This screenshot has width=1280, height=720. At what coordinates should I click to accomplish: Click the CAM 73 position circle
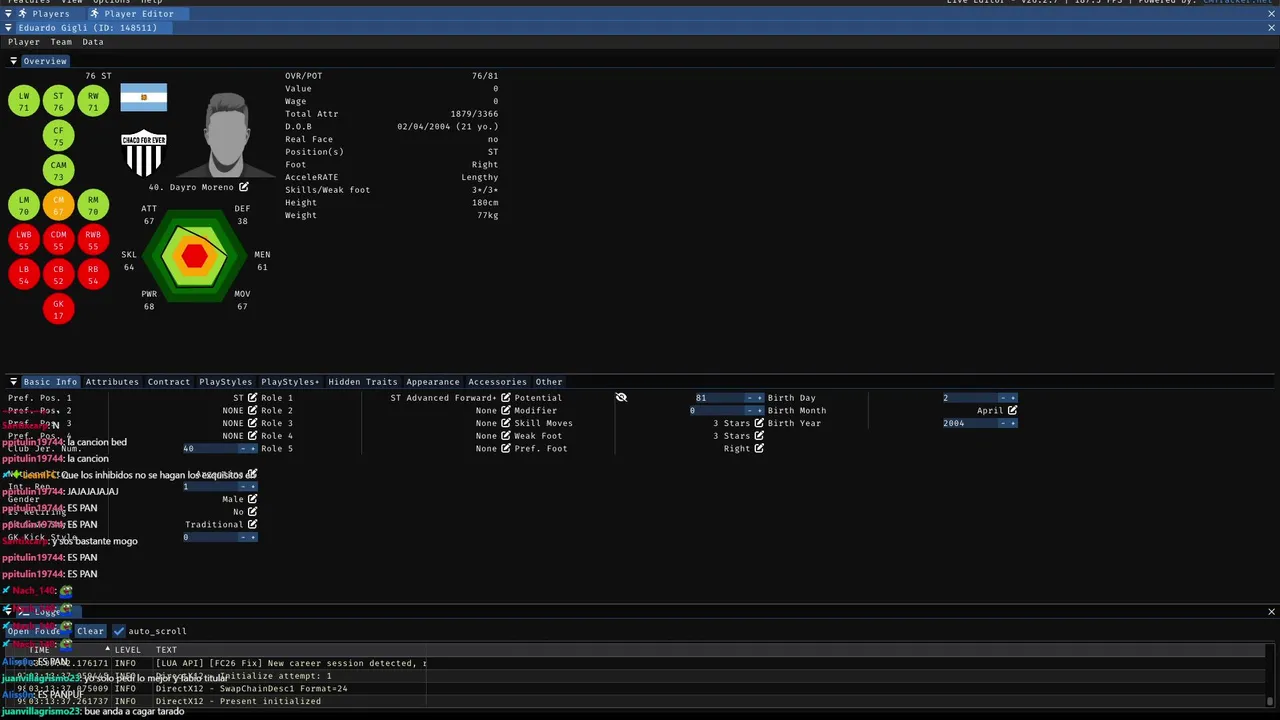click(x=58, y=170)
